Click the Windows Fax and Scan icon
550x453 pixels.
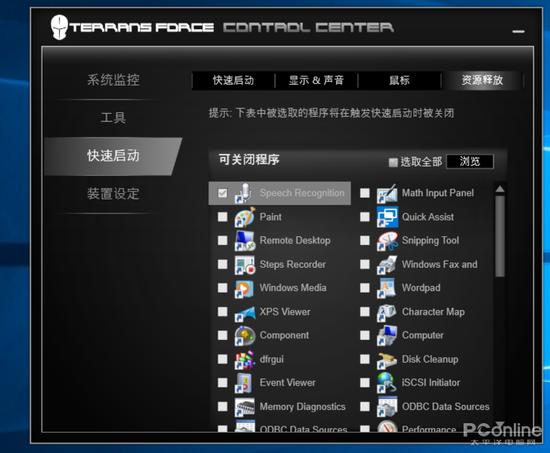coord(387,265)
